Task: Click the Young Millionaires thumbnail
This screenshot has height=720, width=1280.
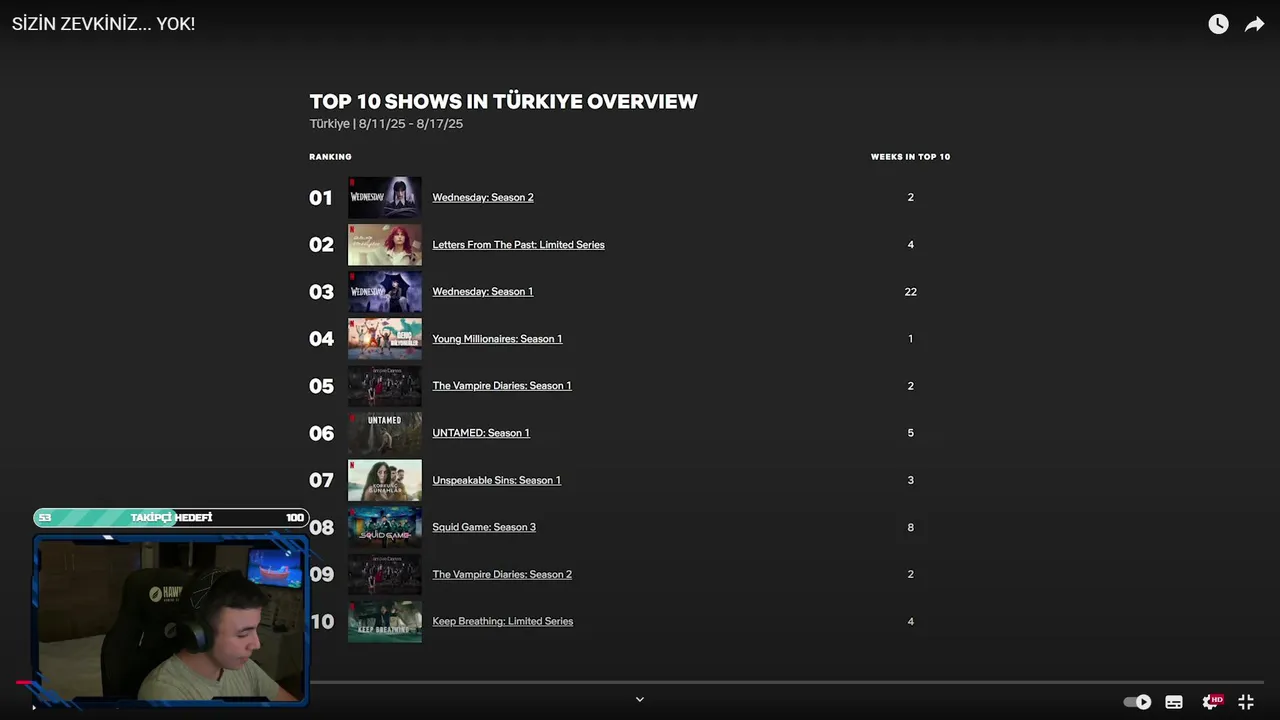Action: [385, 338]
